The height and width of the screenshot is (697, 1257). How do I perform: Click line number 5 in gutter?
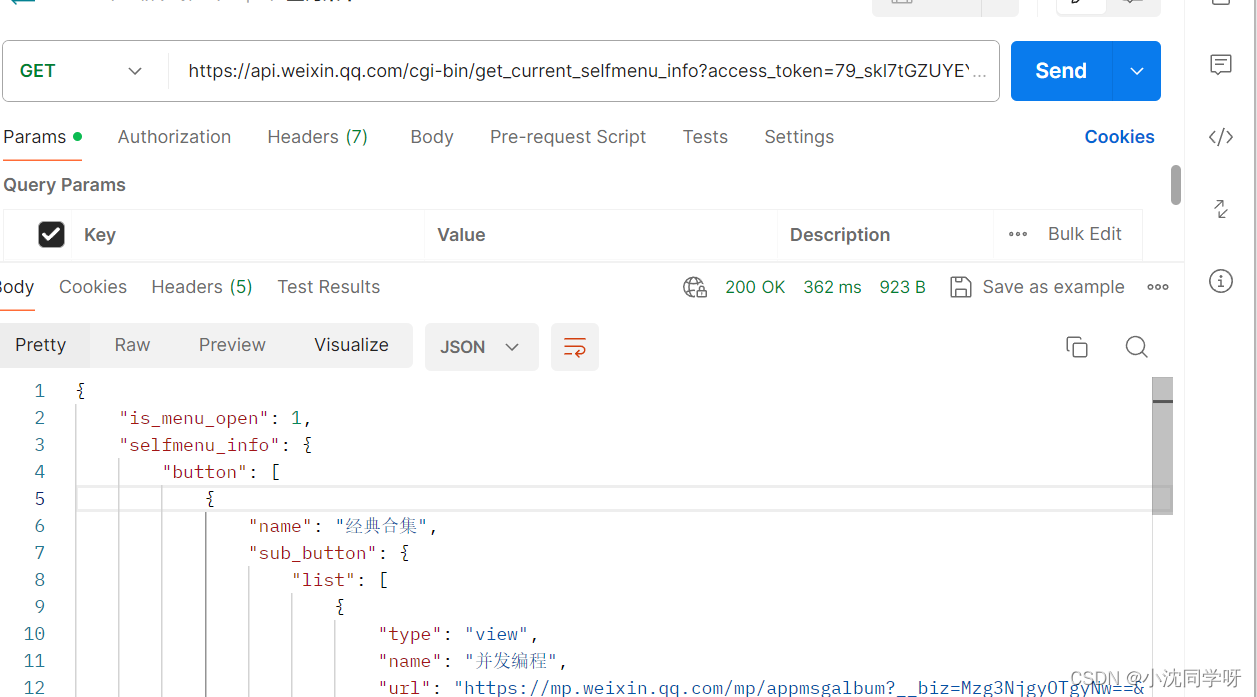click(39, 499)
